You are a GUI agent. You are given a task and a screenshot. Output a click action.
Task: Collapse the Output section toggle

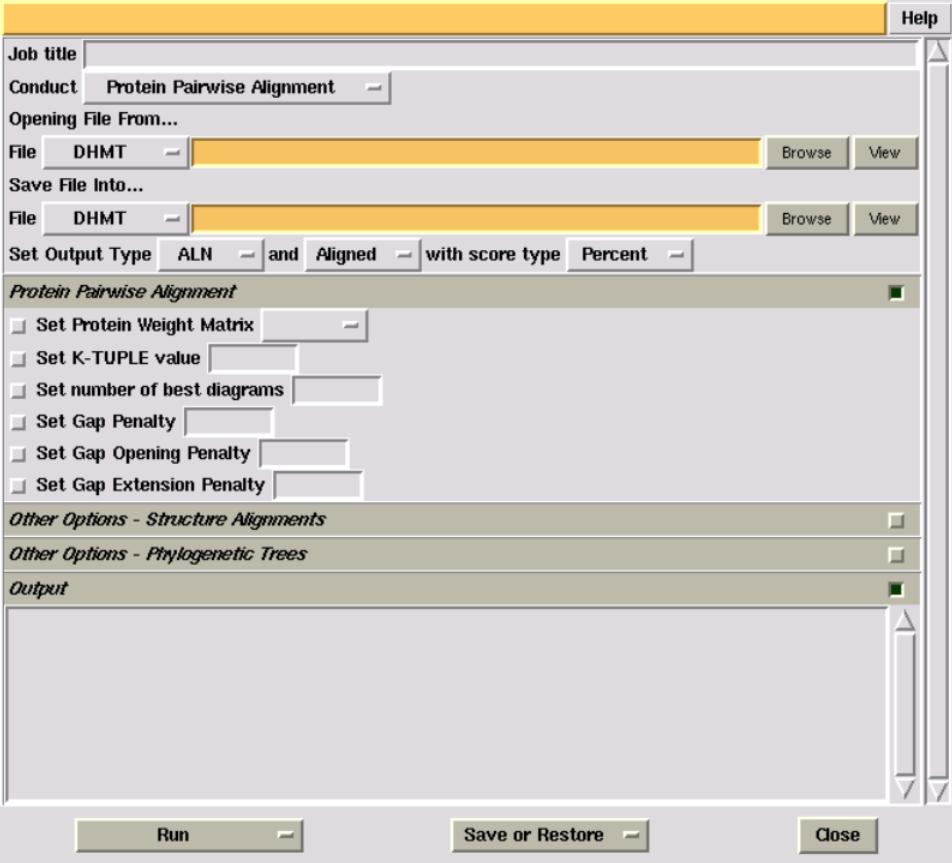(x=896, y=590)
